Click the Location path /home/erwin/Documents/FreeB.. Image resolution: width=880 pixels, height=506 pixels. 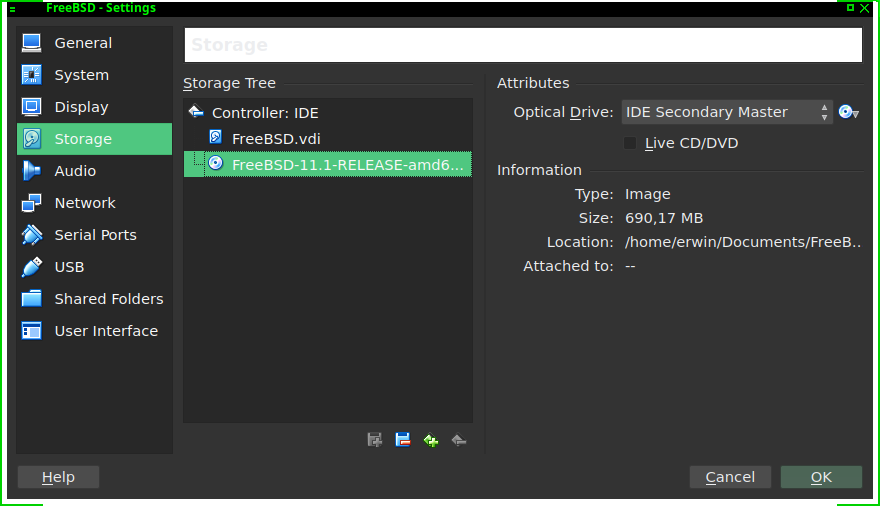(742, 242)
